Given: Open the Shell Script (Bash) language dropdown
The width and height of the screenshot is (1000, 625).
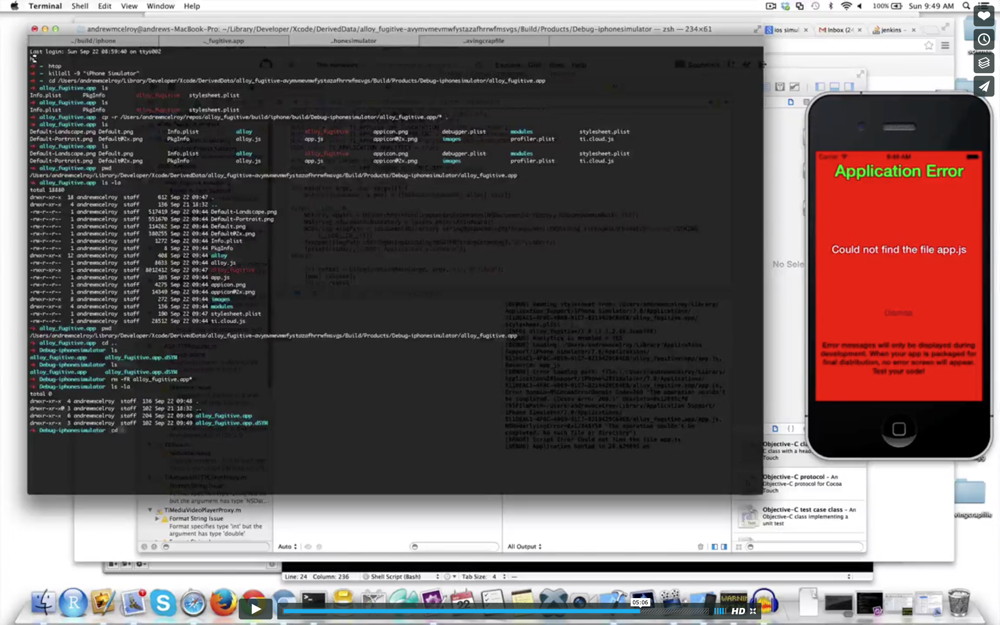Looking at the screenshot, I should coord(401,577).
